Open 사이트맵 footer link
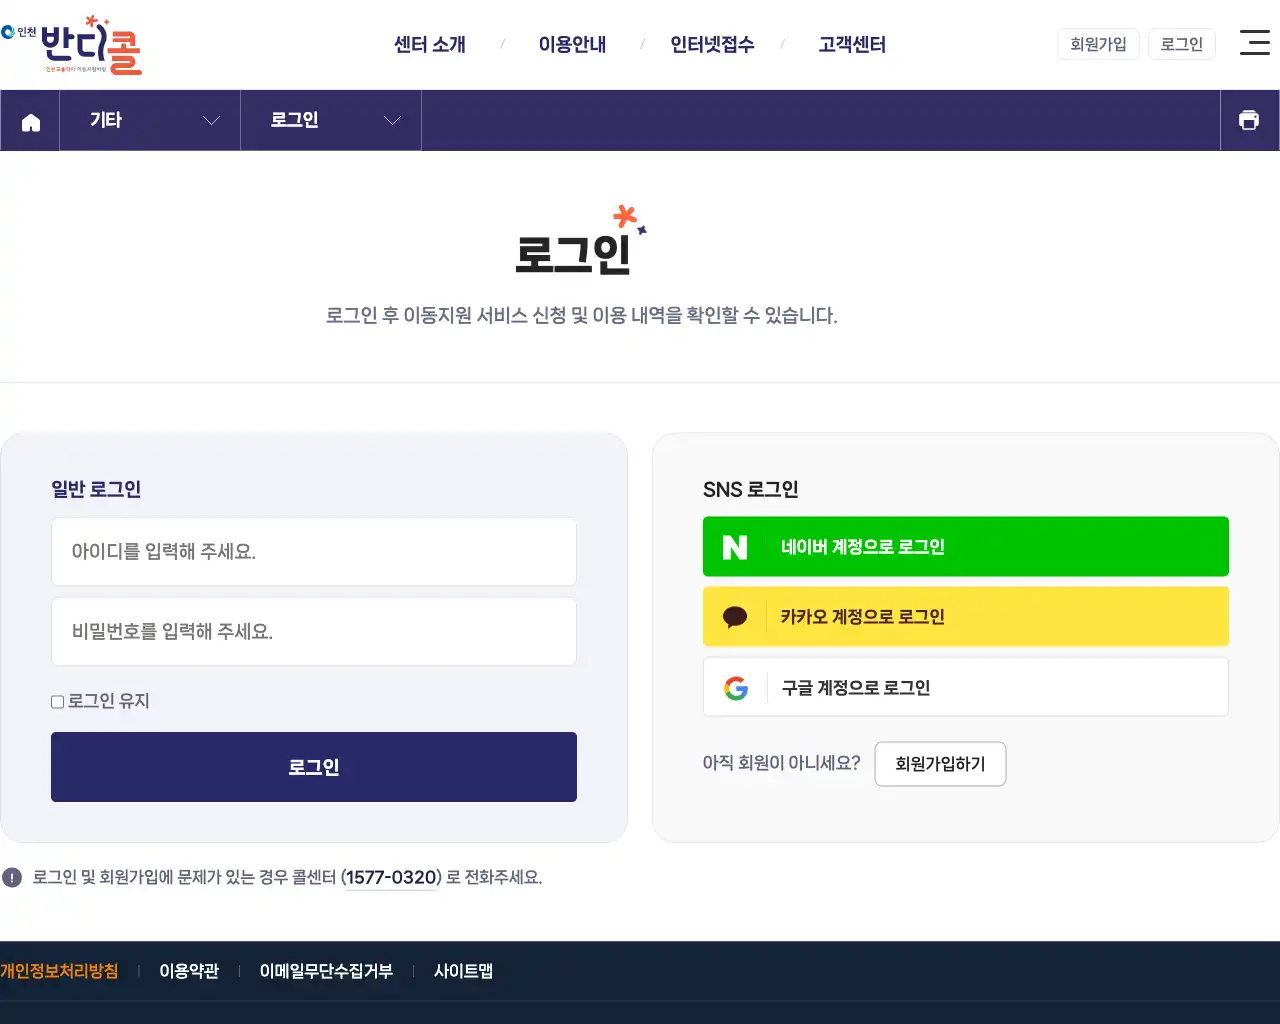The image size is (1280, 1024). [x=463, y=971]
